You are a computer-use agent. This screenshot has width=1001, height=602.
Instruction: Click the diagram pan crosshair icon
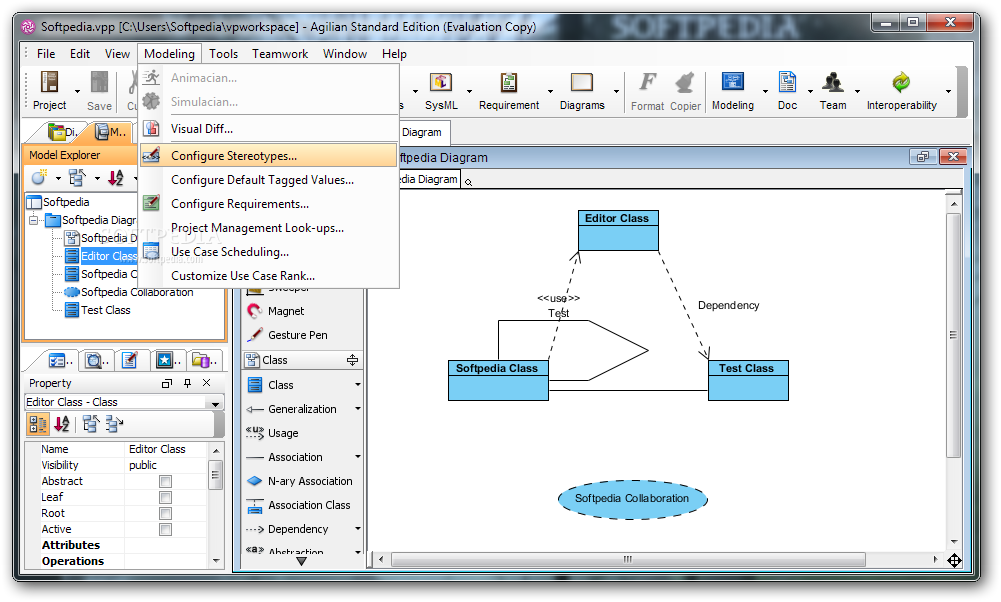pyautogui.click(x=954, y=561)
